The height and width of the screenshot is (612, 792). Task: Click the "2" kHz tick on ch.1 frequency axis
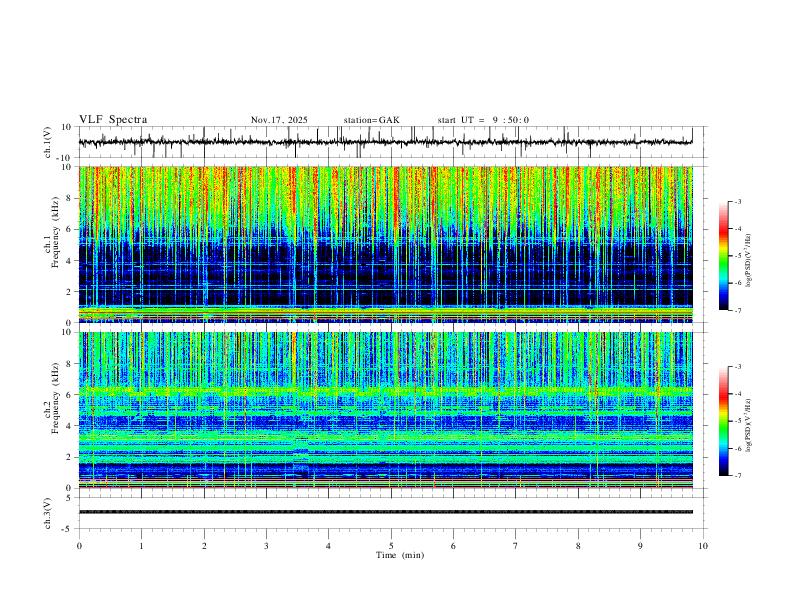pos(70,291)
